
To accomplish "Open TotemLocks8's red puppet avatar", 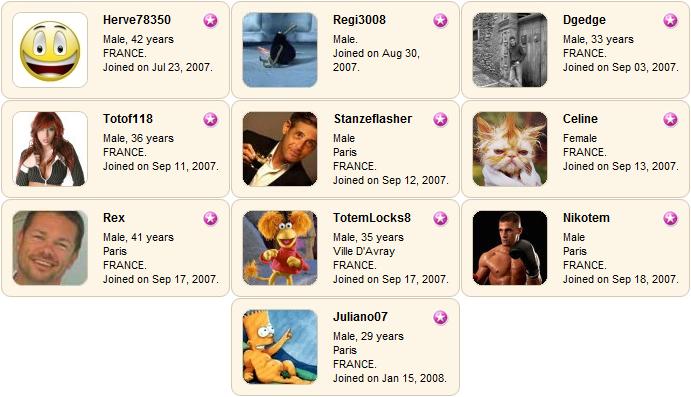I will [280, 248].
